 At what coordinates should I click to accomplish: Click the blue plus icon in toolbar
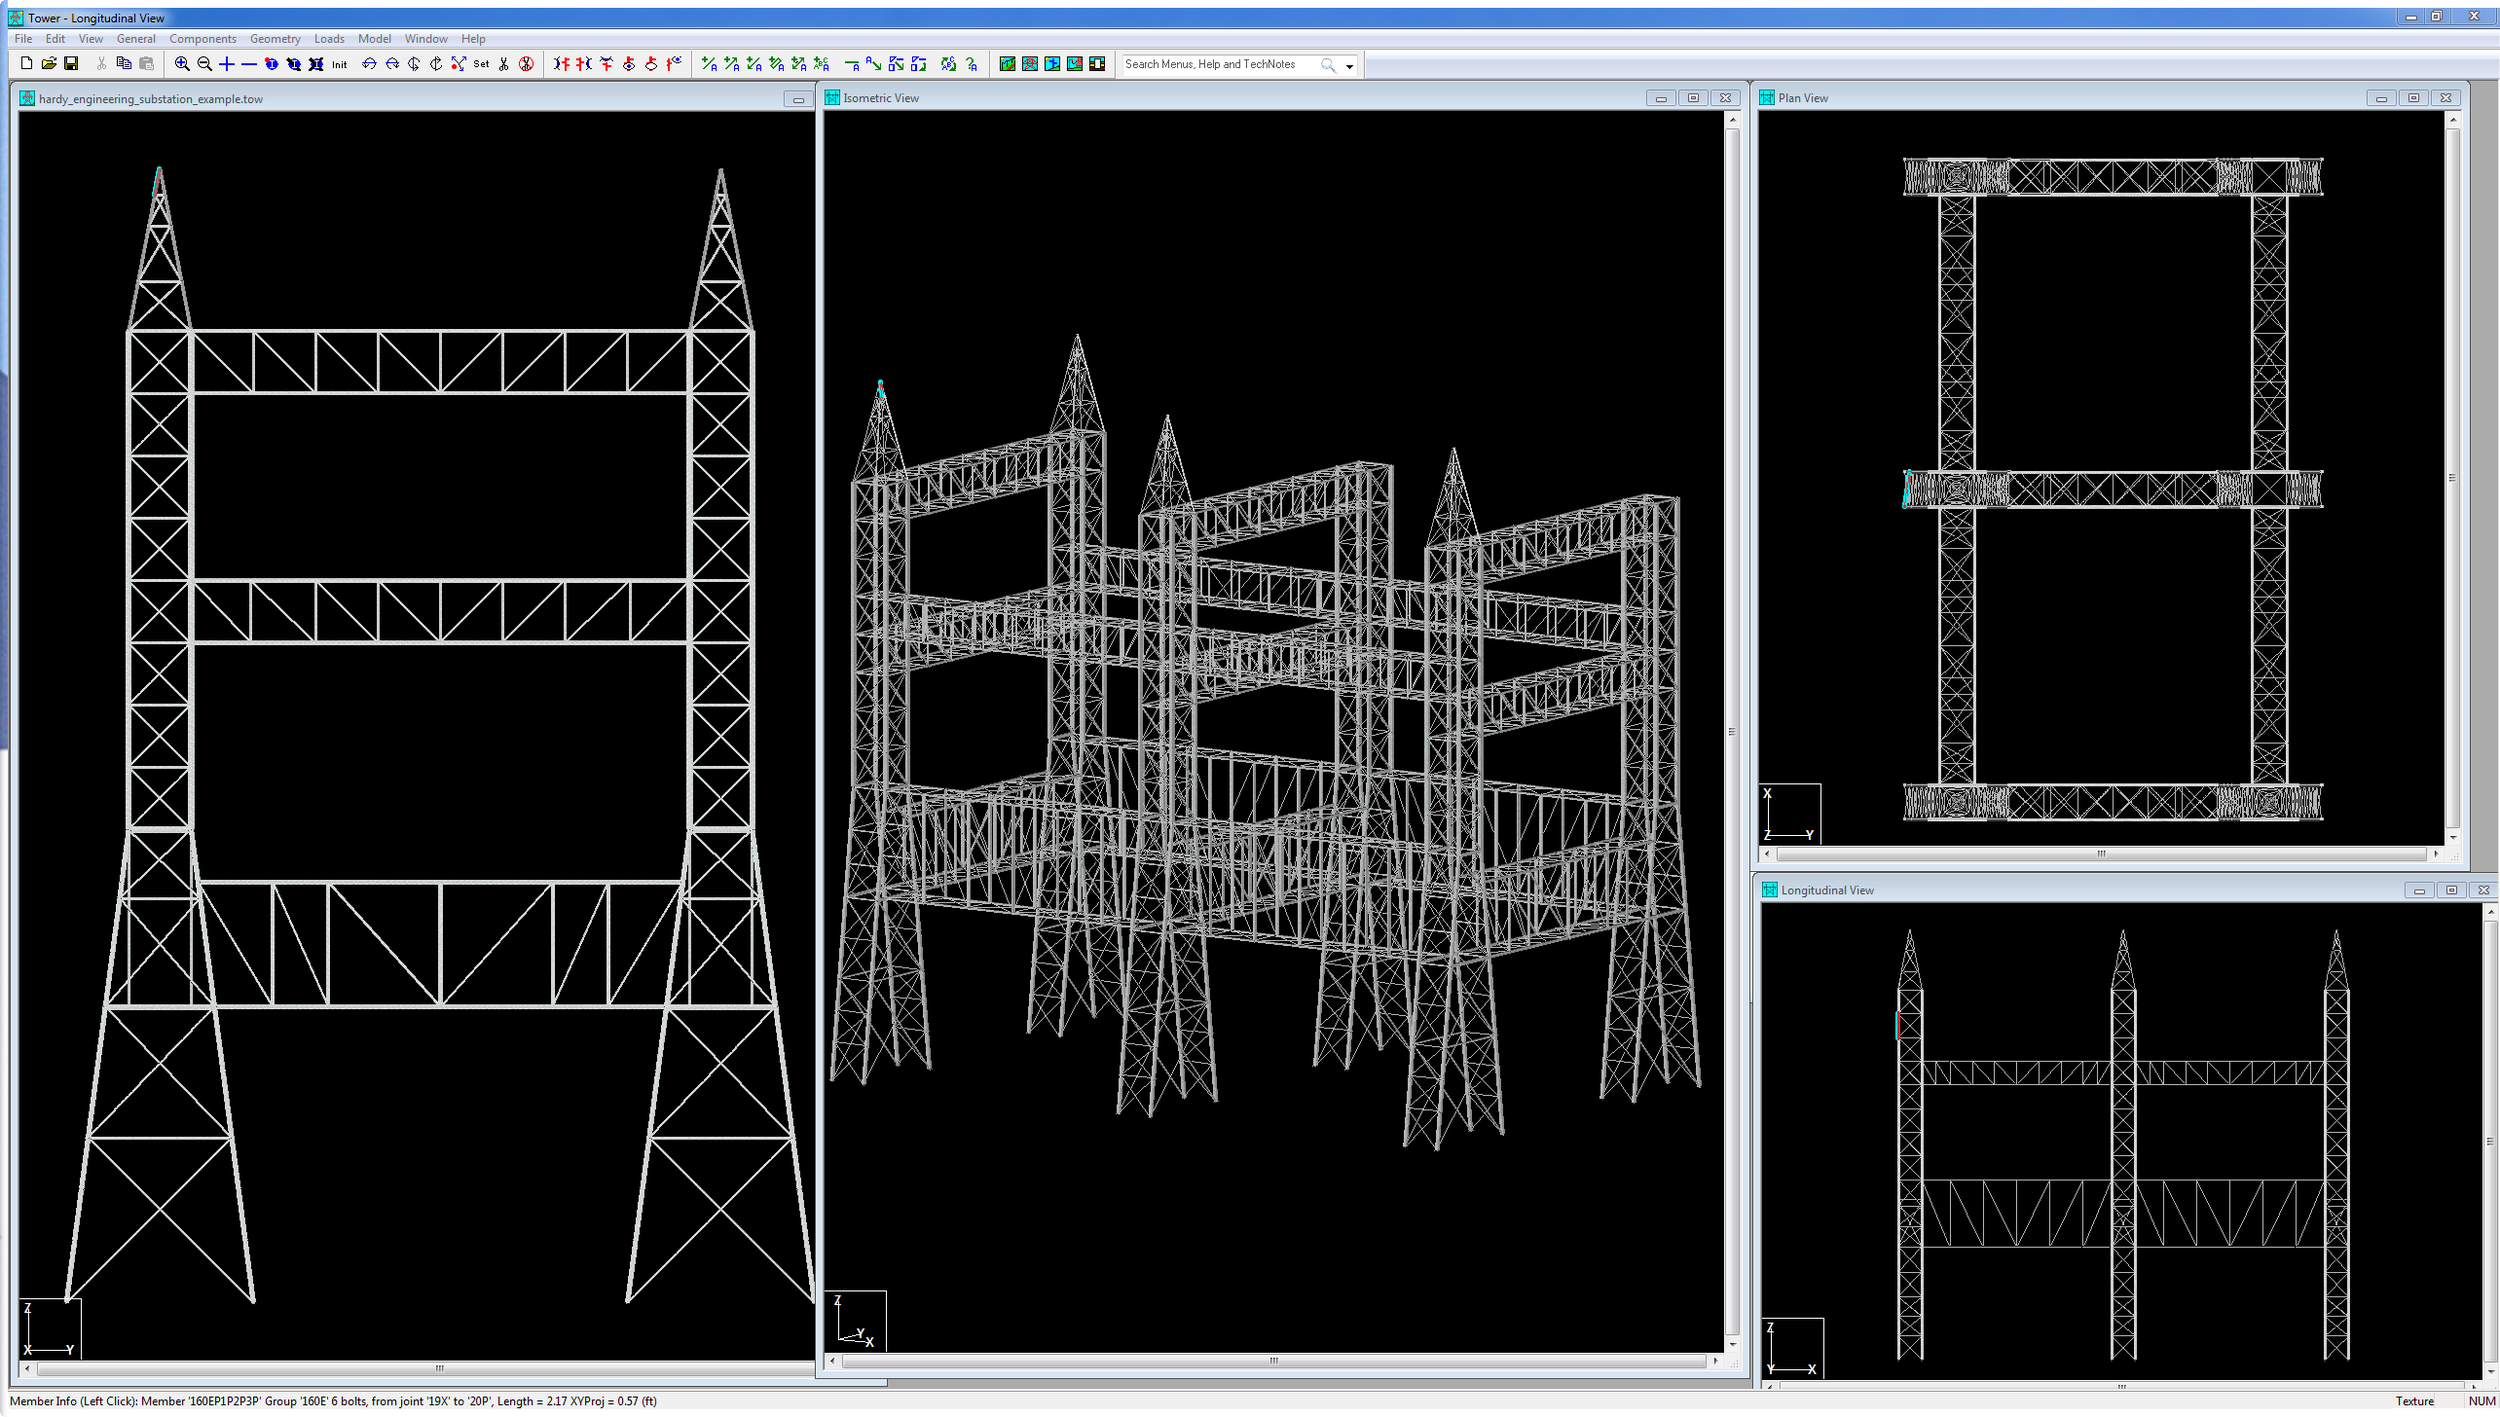click(x=227, y=64)
